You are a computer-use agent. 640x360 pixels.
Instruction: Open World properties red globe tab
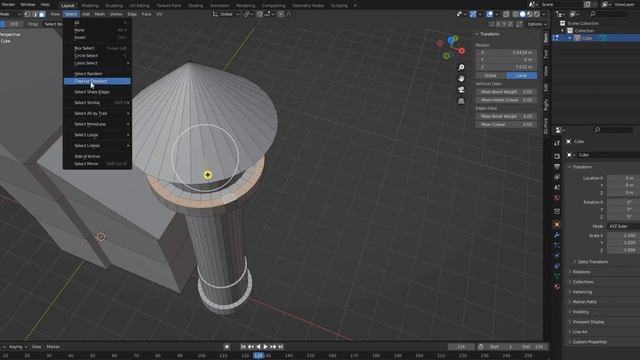(x=557, y=198)
